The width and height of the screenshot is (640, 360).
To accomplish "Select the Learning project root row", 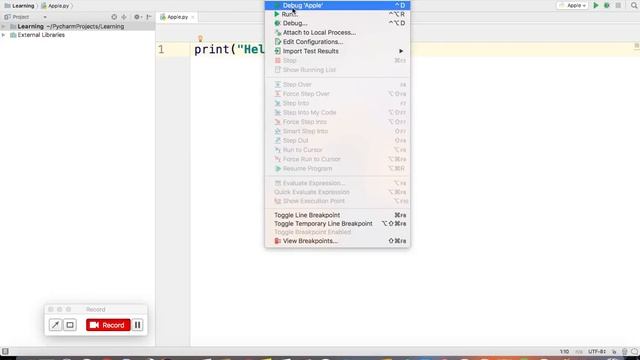I will 78,27.
